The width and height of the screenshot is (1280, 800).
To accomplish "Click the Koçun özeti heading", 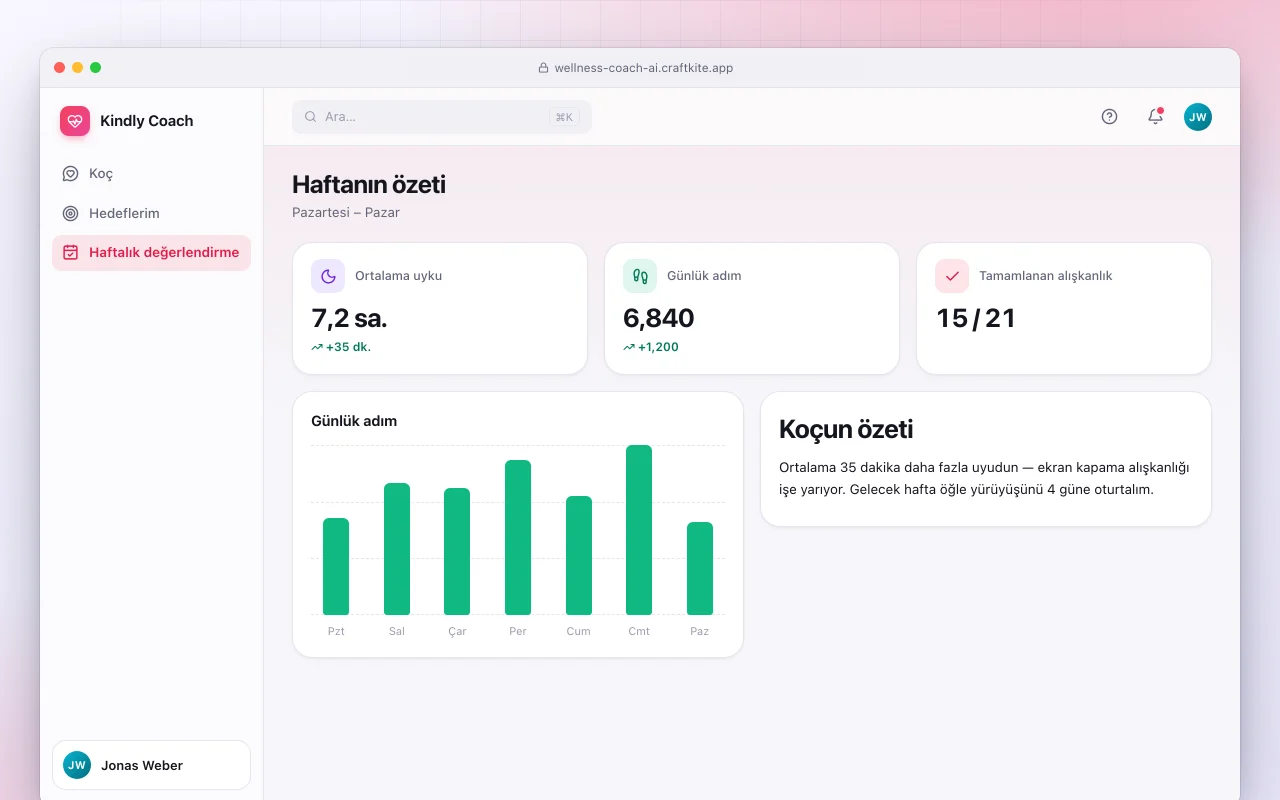I will (x=846, y=429).
